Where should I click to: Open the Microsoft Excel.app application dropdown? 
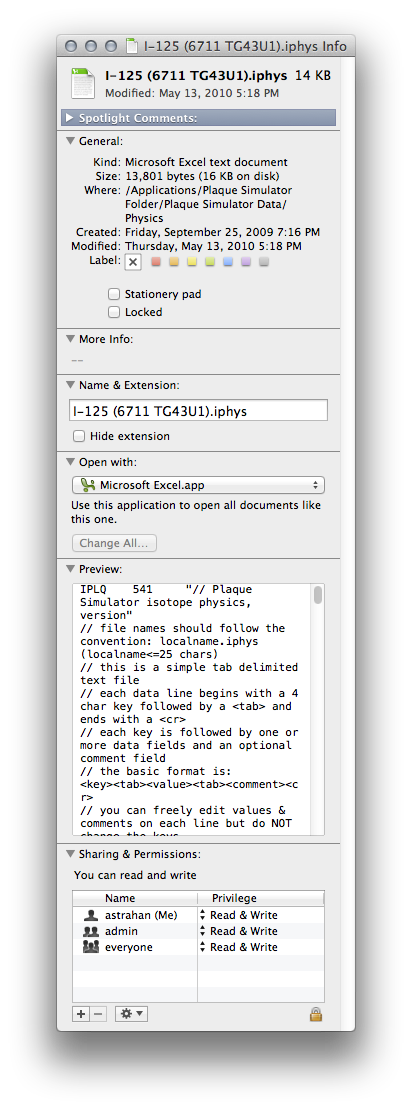198,485
